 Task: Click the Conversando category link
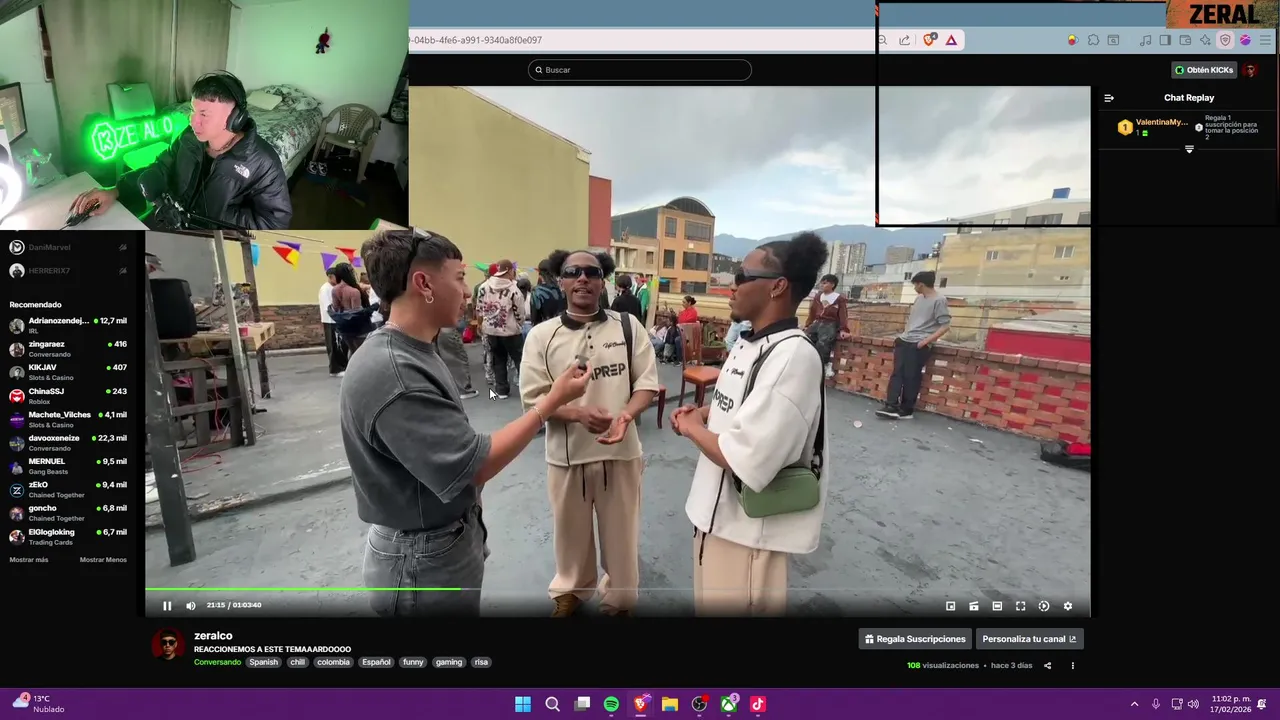217,662
